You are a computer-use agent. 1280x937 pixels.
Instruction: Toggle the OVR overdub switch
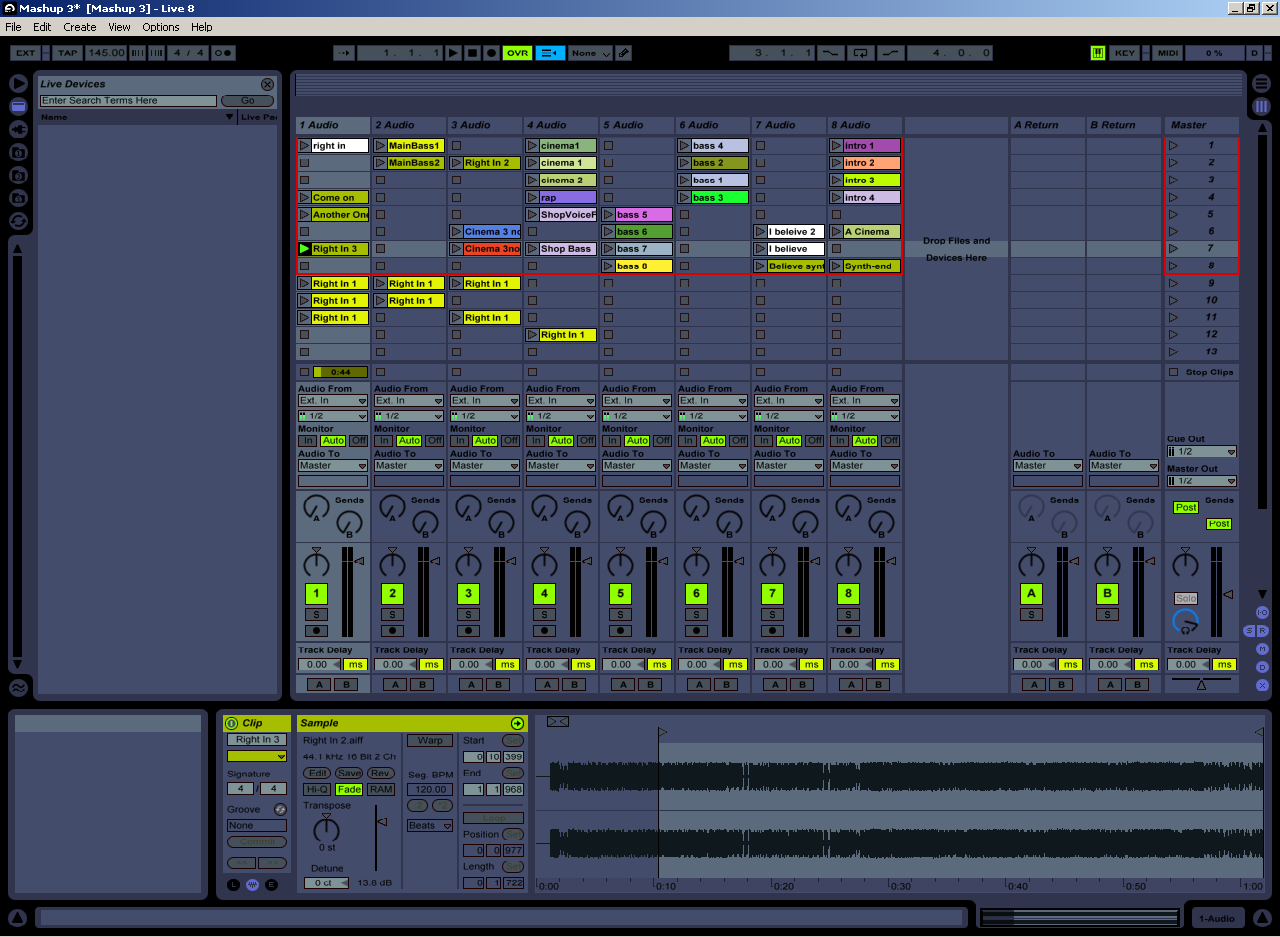tap(517, 53)
